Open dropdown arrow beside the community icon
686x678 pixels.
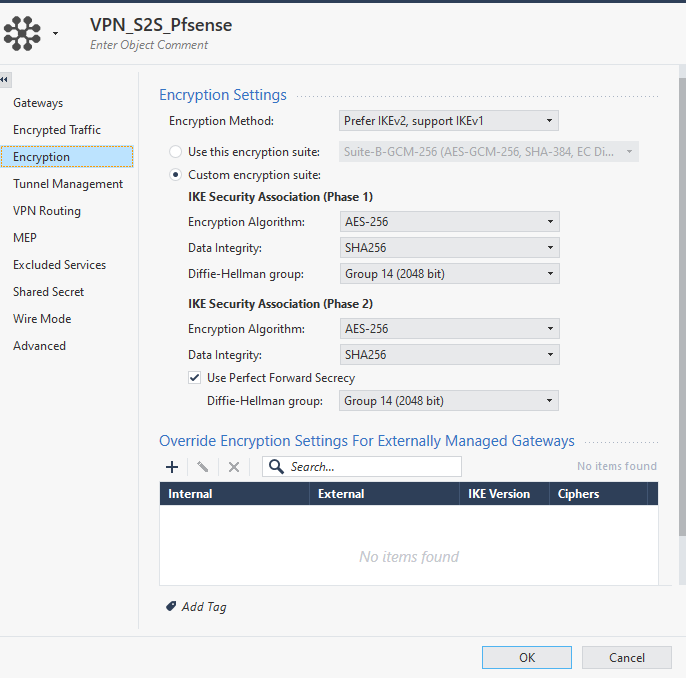point(55,34)
